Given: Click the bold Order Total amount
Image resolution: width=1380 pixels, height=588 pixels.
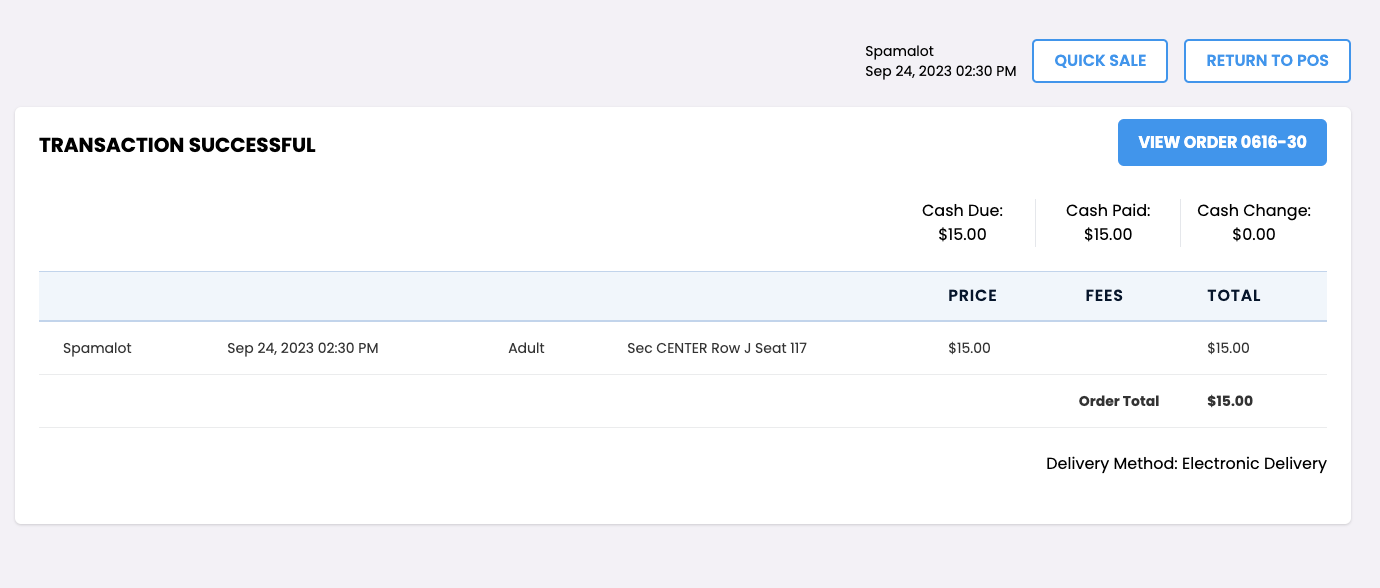Looking at the screenshot, I should (x=1230, y=401).
